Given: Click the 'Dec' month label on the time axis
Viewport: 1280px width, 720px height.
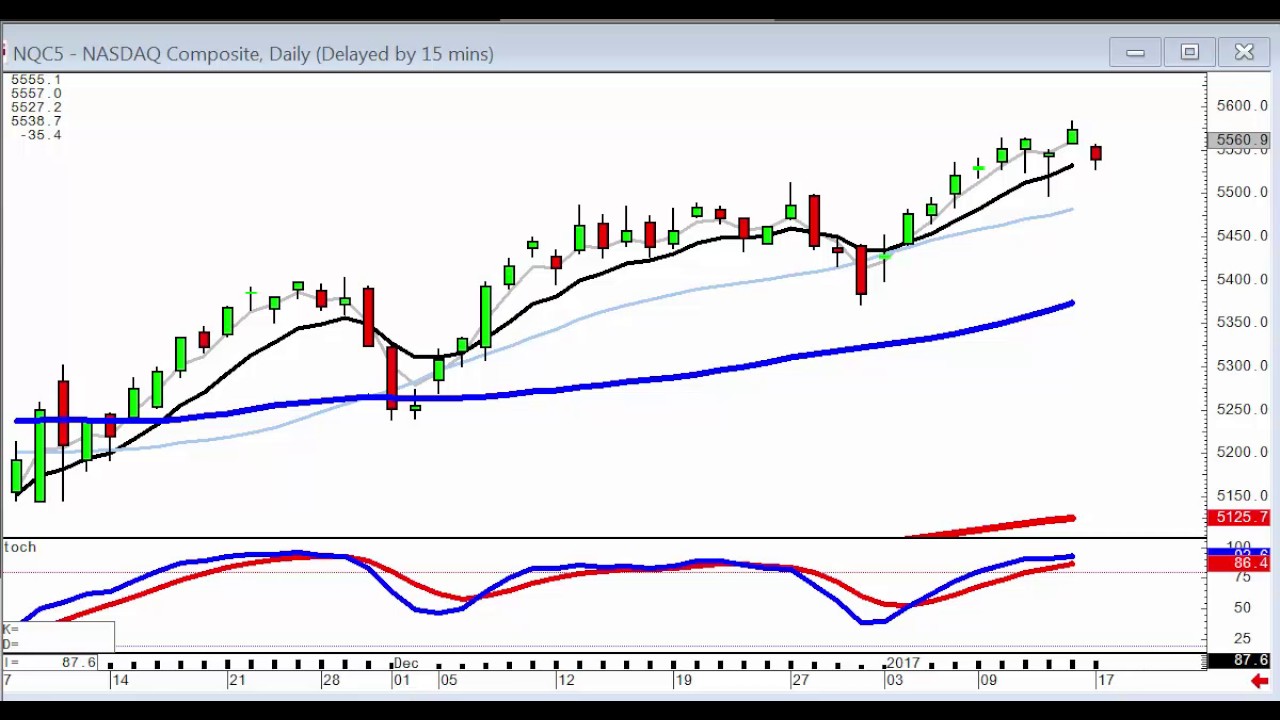Looking at the screenshot, I should click(405, 663).
